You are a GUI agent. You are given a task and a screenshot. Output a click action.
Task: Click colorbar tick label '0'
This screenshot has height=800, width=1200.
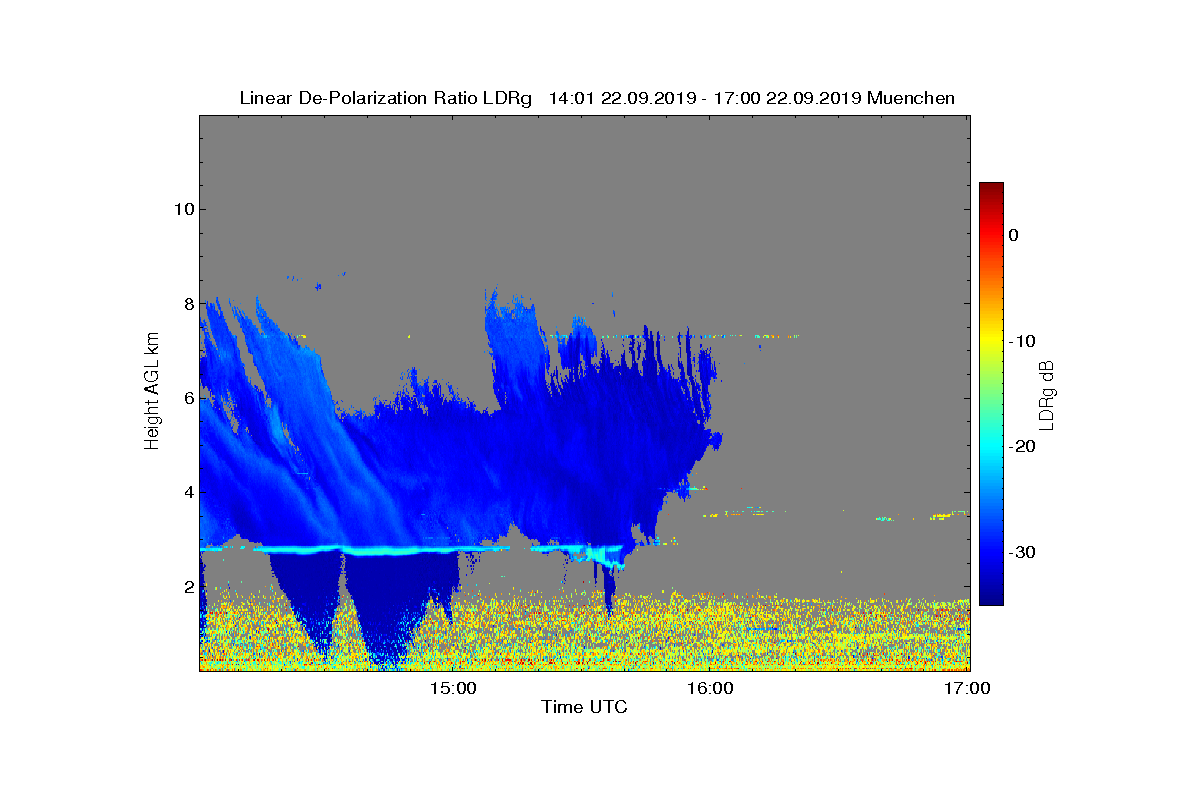1014,235
